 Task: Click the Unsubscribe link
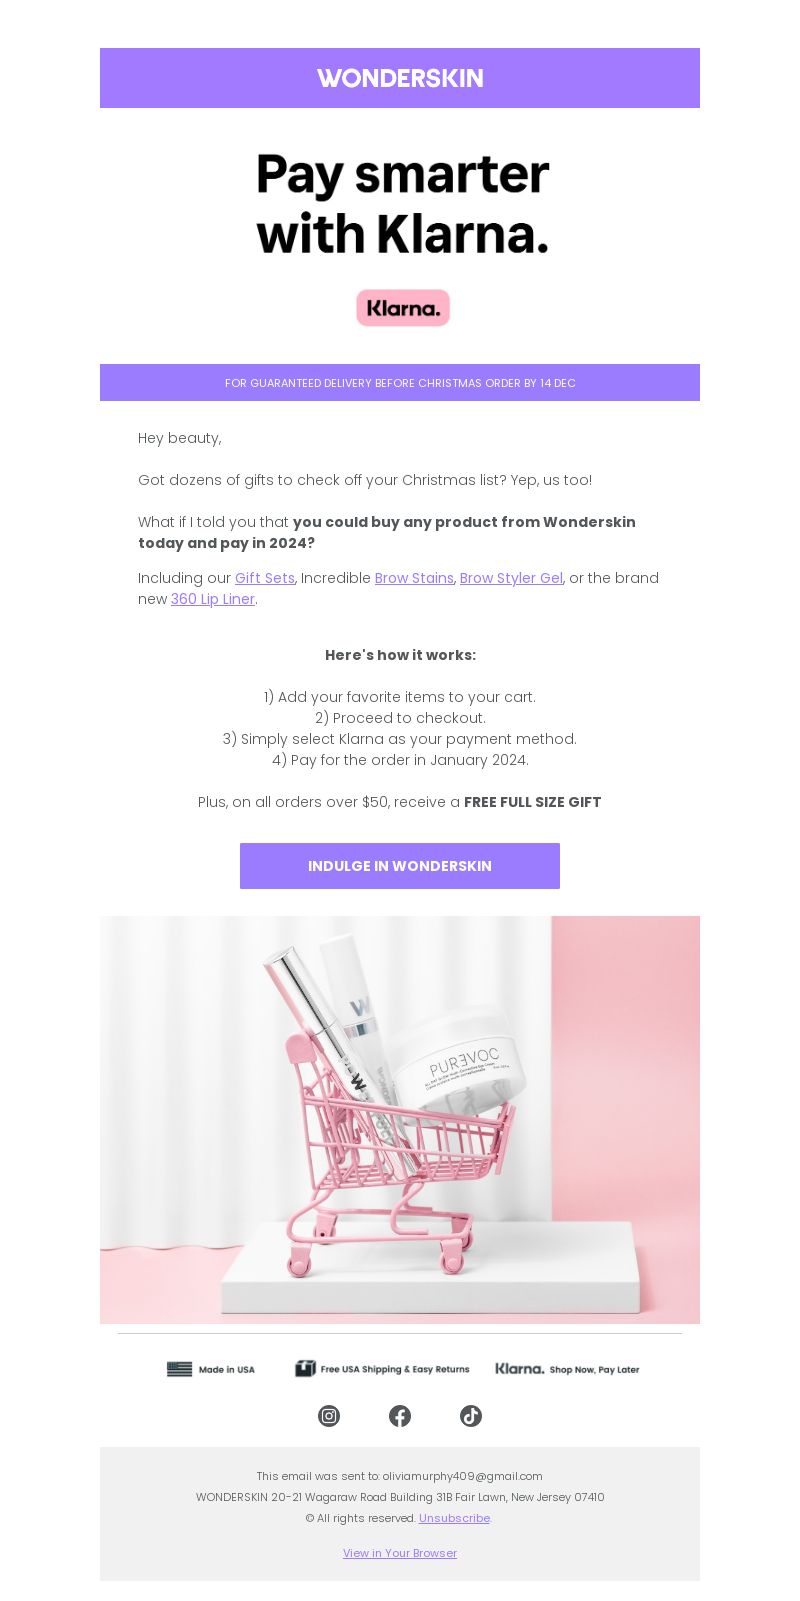click(454, 1518)
